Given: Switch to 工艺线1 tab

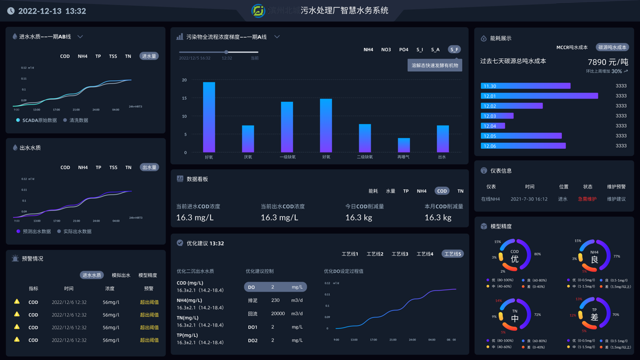Looking at the screenshot, I should (350, 254).
